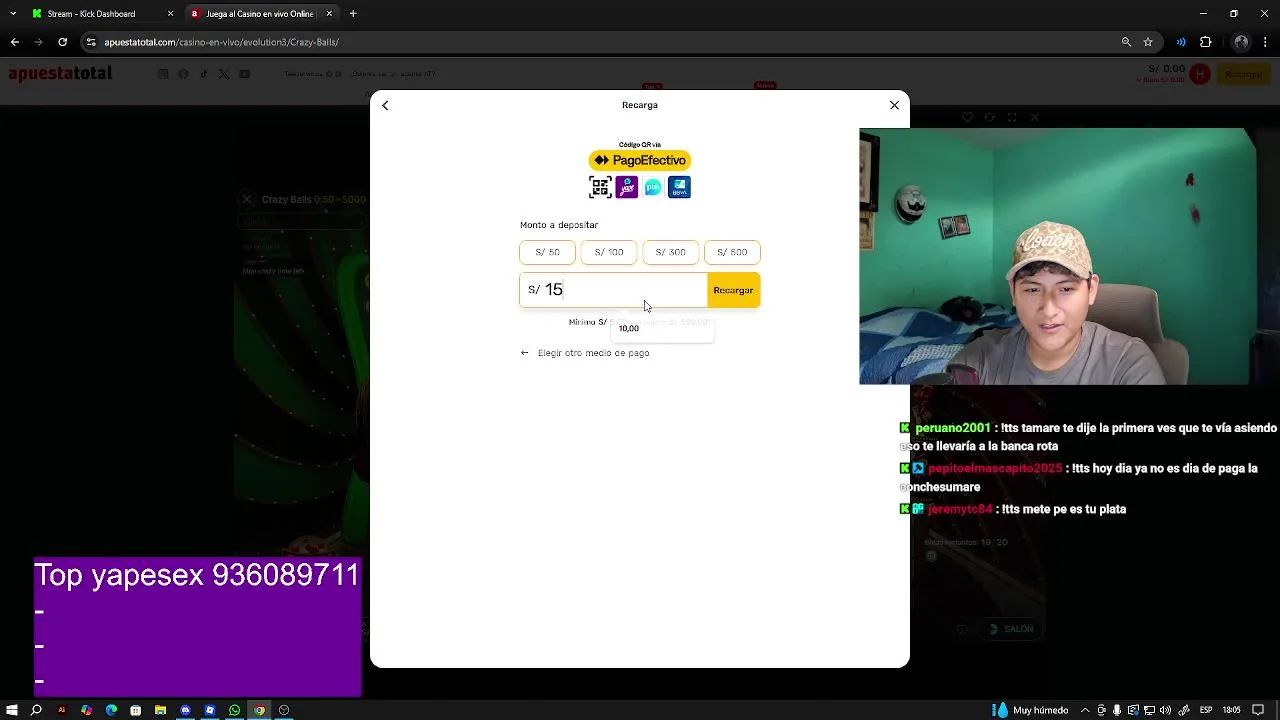Bookmark this page with the star
1280x720 pixels.
(1148, 42)
